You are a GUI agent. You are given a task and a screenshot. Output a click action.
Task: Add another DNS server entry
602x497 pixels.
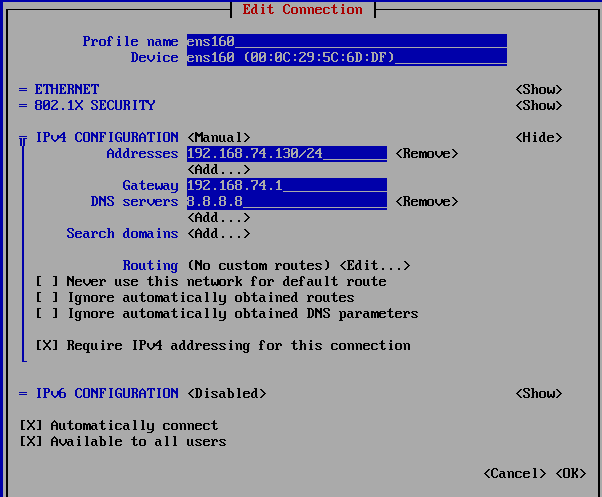click(218, 218)
